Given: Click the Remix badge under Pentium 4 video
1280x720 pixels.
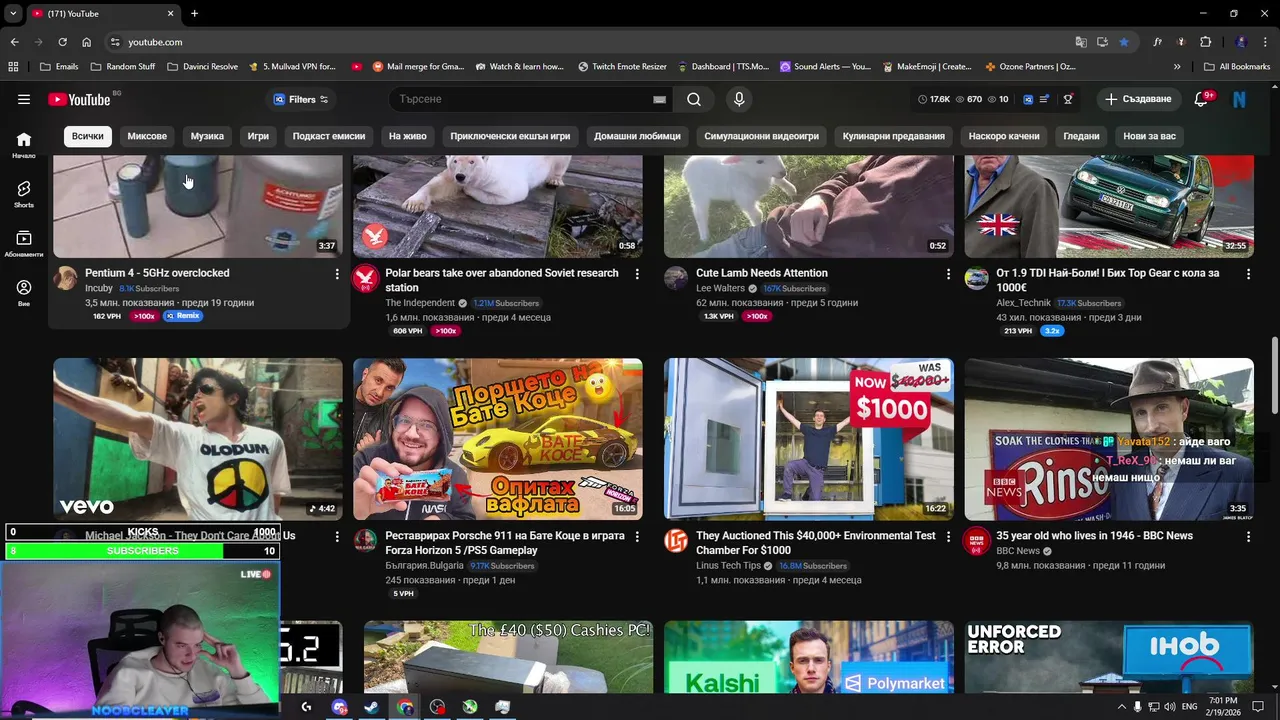Looking at the screenshot, I should click(x=183, y=316).
